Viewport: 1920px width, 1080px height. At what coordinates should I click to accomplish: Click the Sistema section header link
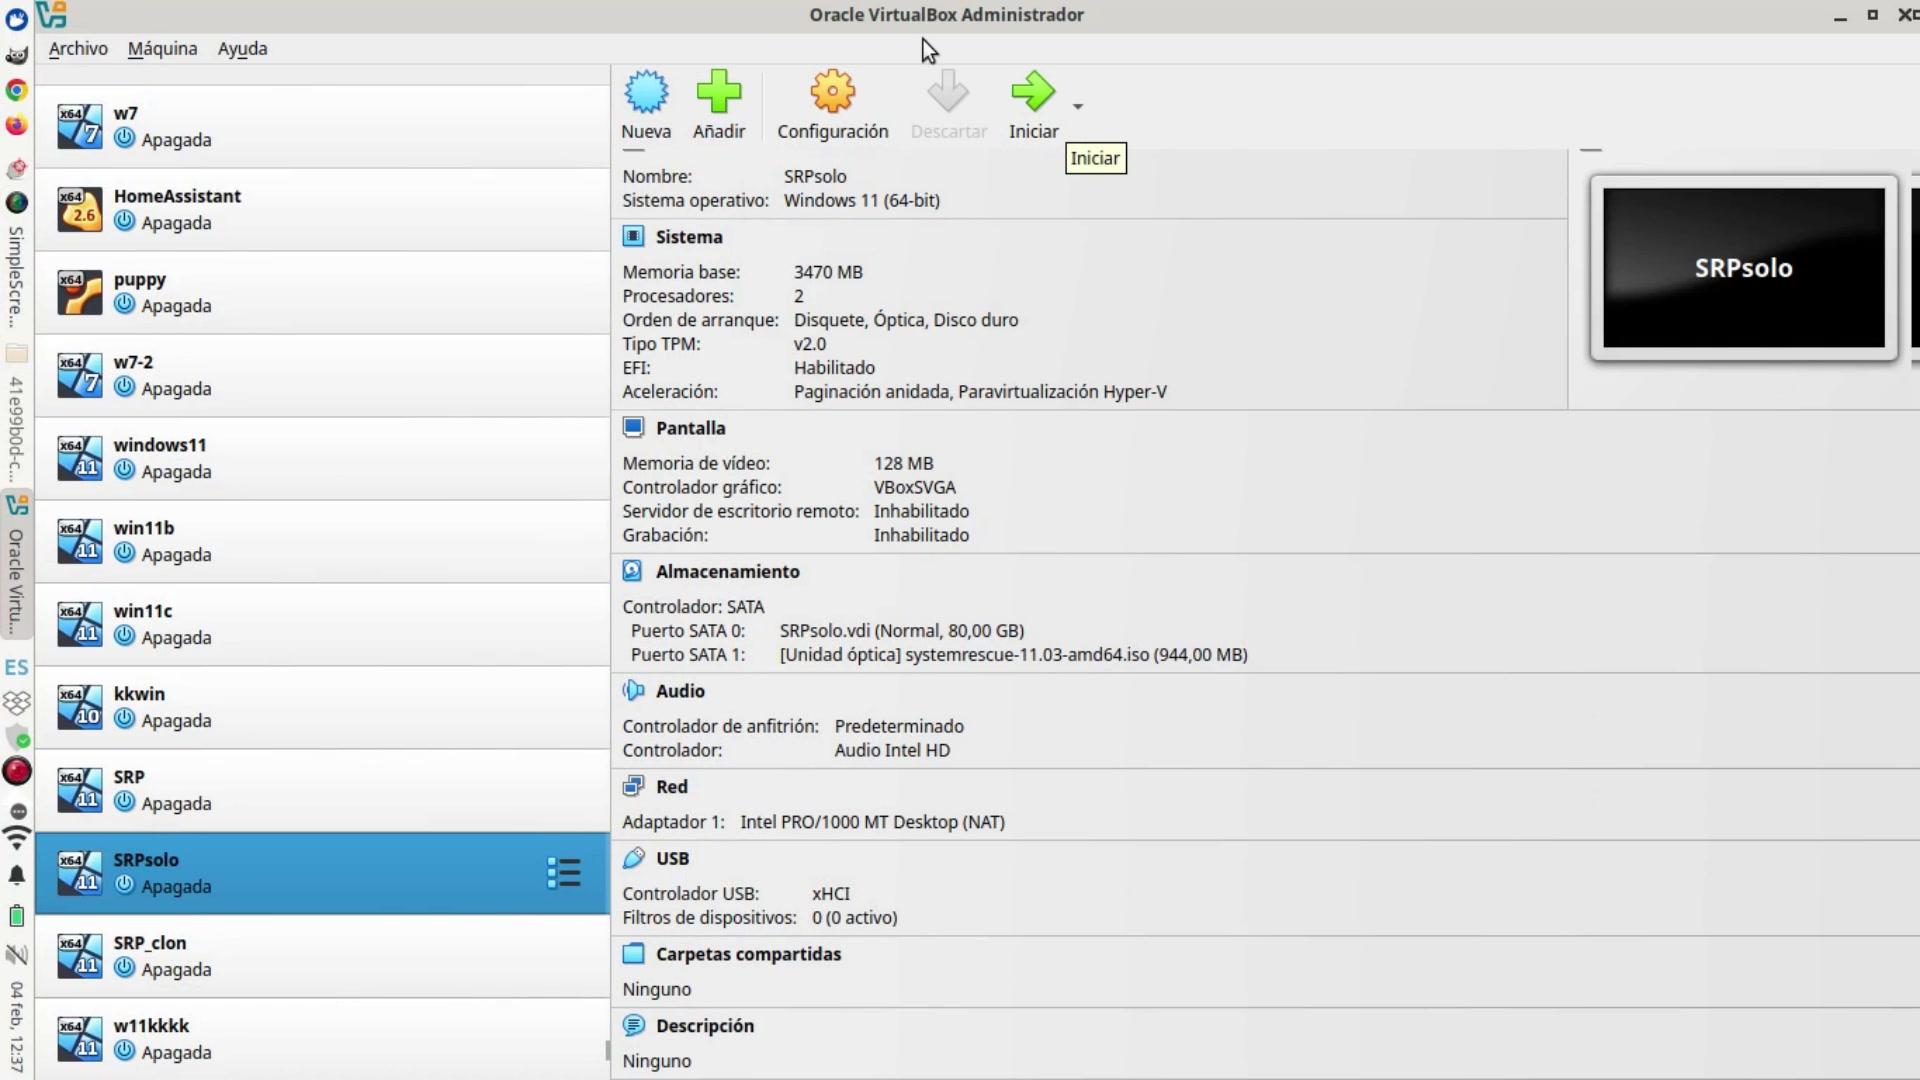[x=688, y=237]
